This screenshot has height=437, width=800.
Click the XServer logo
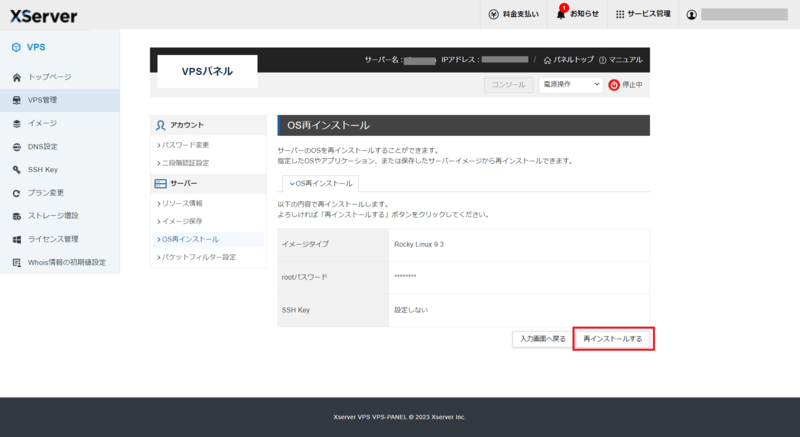tap(43, 16)
